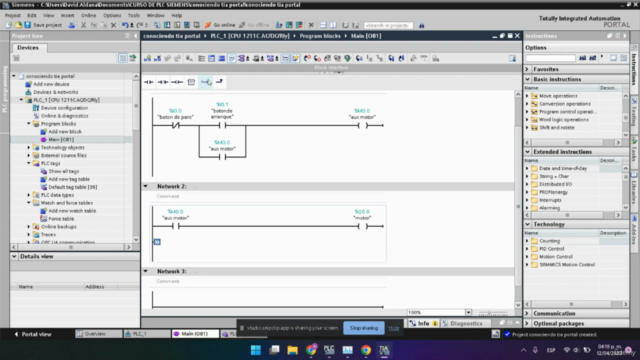Open the Edit menu
640x360 pixels.
32,15
